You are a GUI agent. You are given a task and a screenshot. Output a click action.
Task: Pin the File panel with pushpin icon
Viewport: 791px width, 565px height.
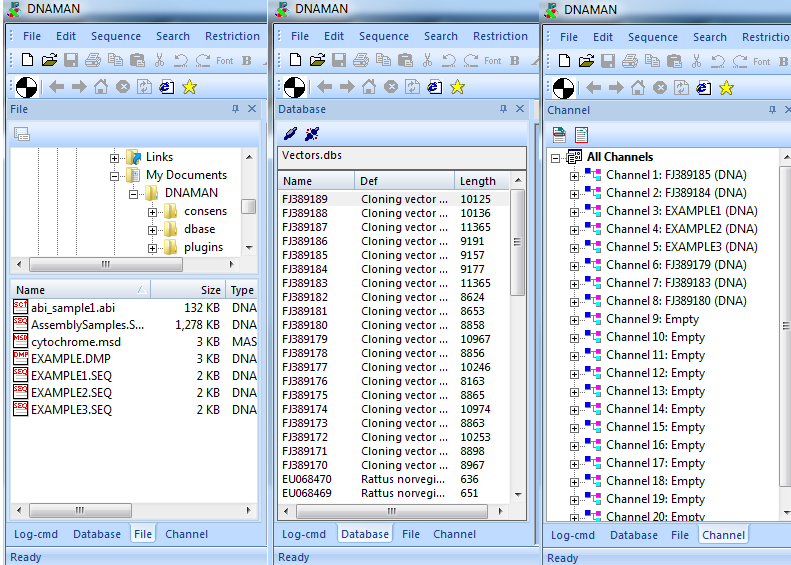235,109
